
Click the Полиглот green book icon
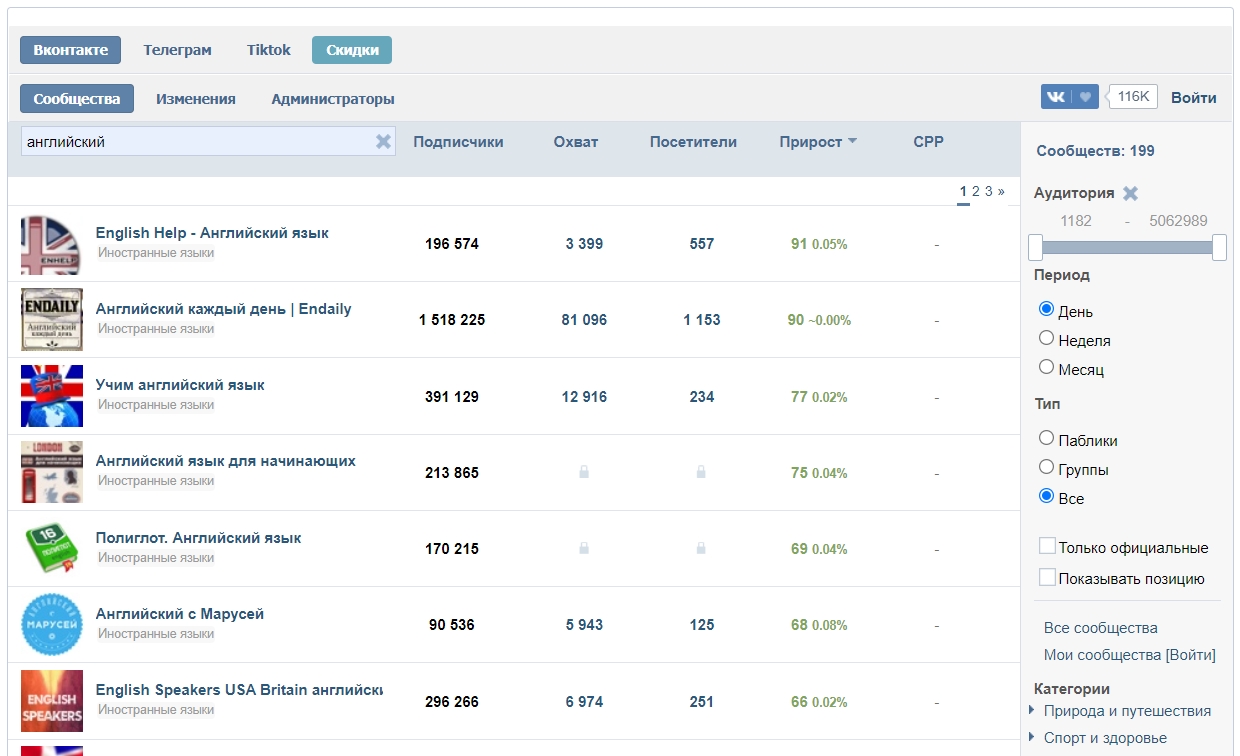pos(52,549)
